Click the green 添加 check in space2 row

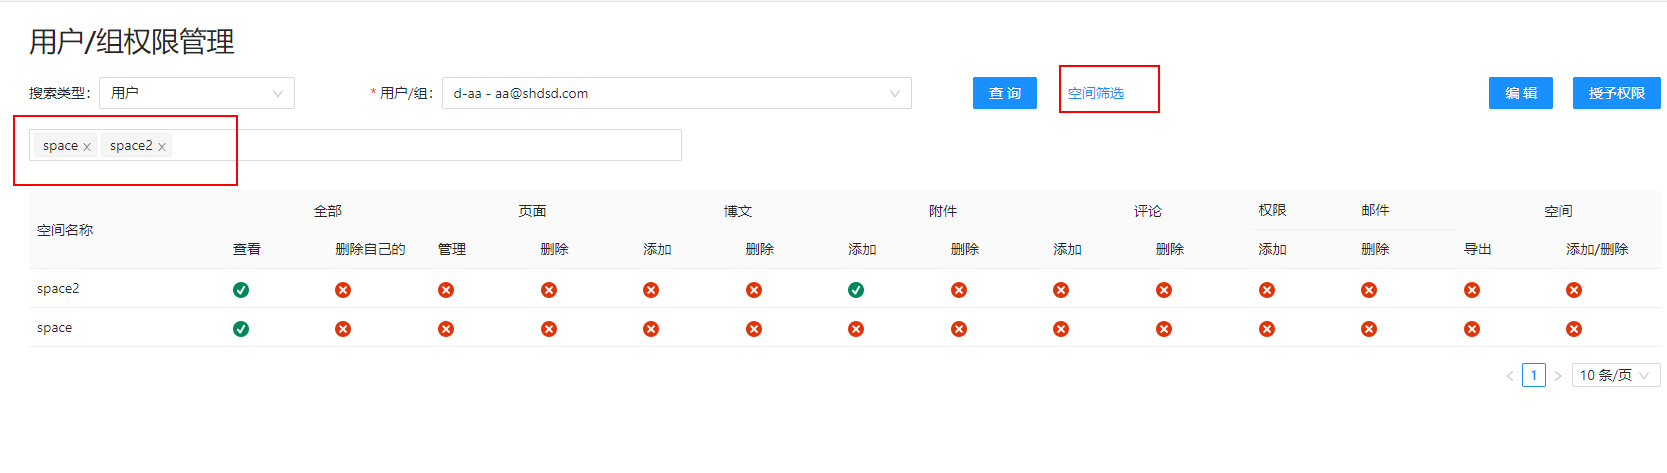(856, 290)
